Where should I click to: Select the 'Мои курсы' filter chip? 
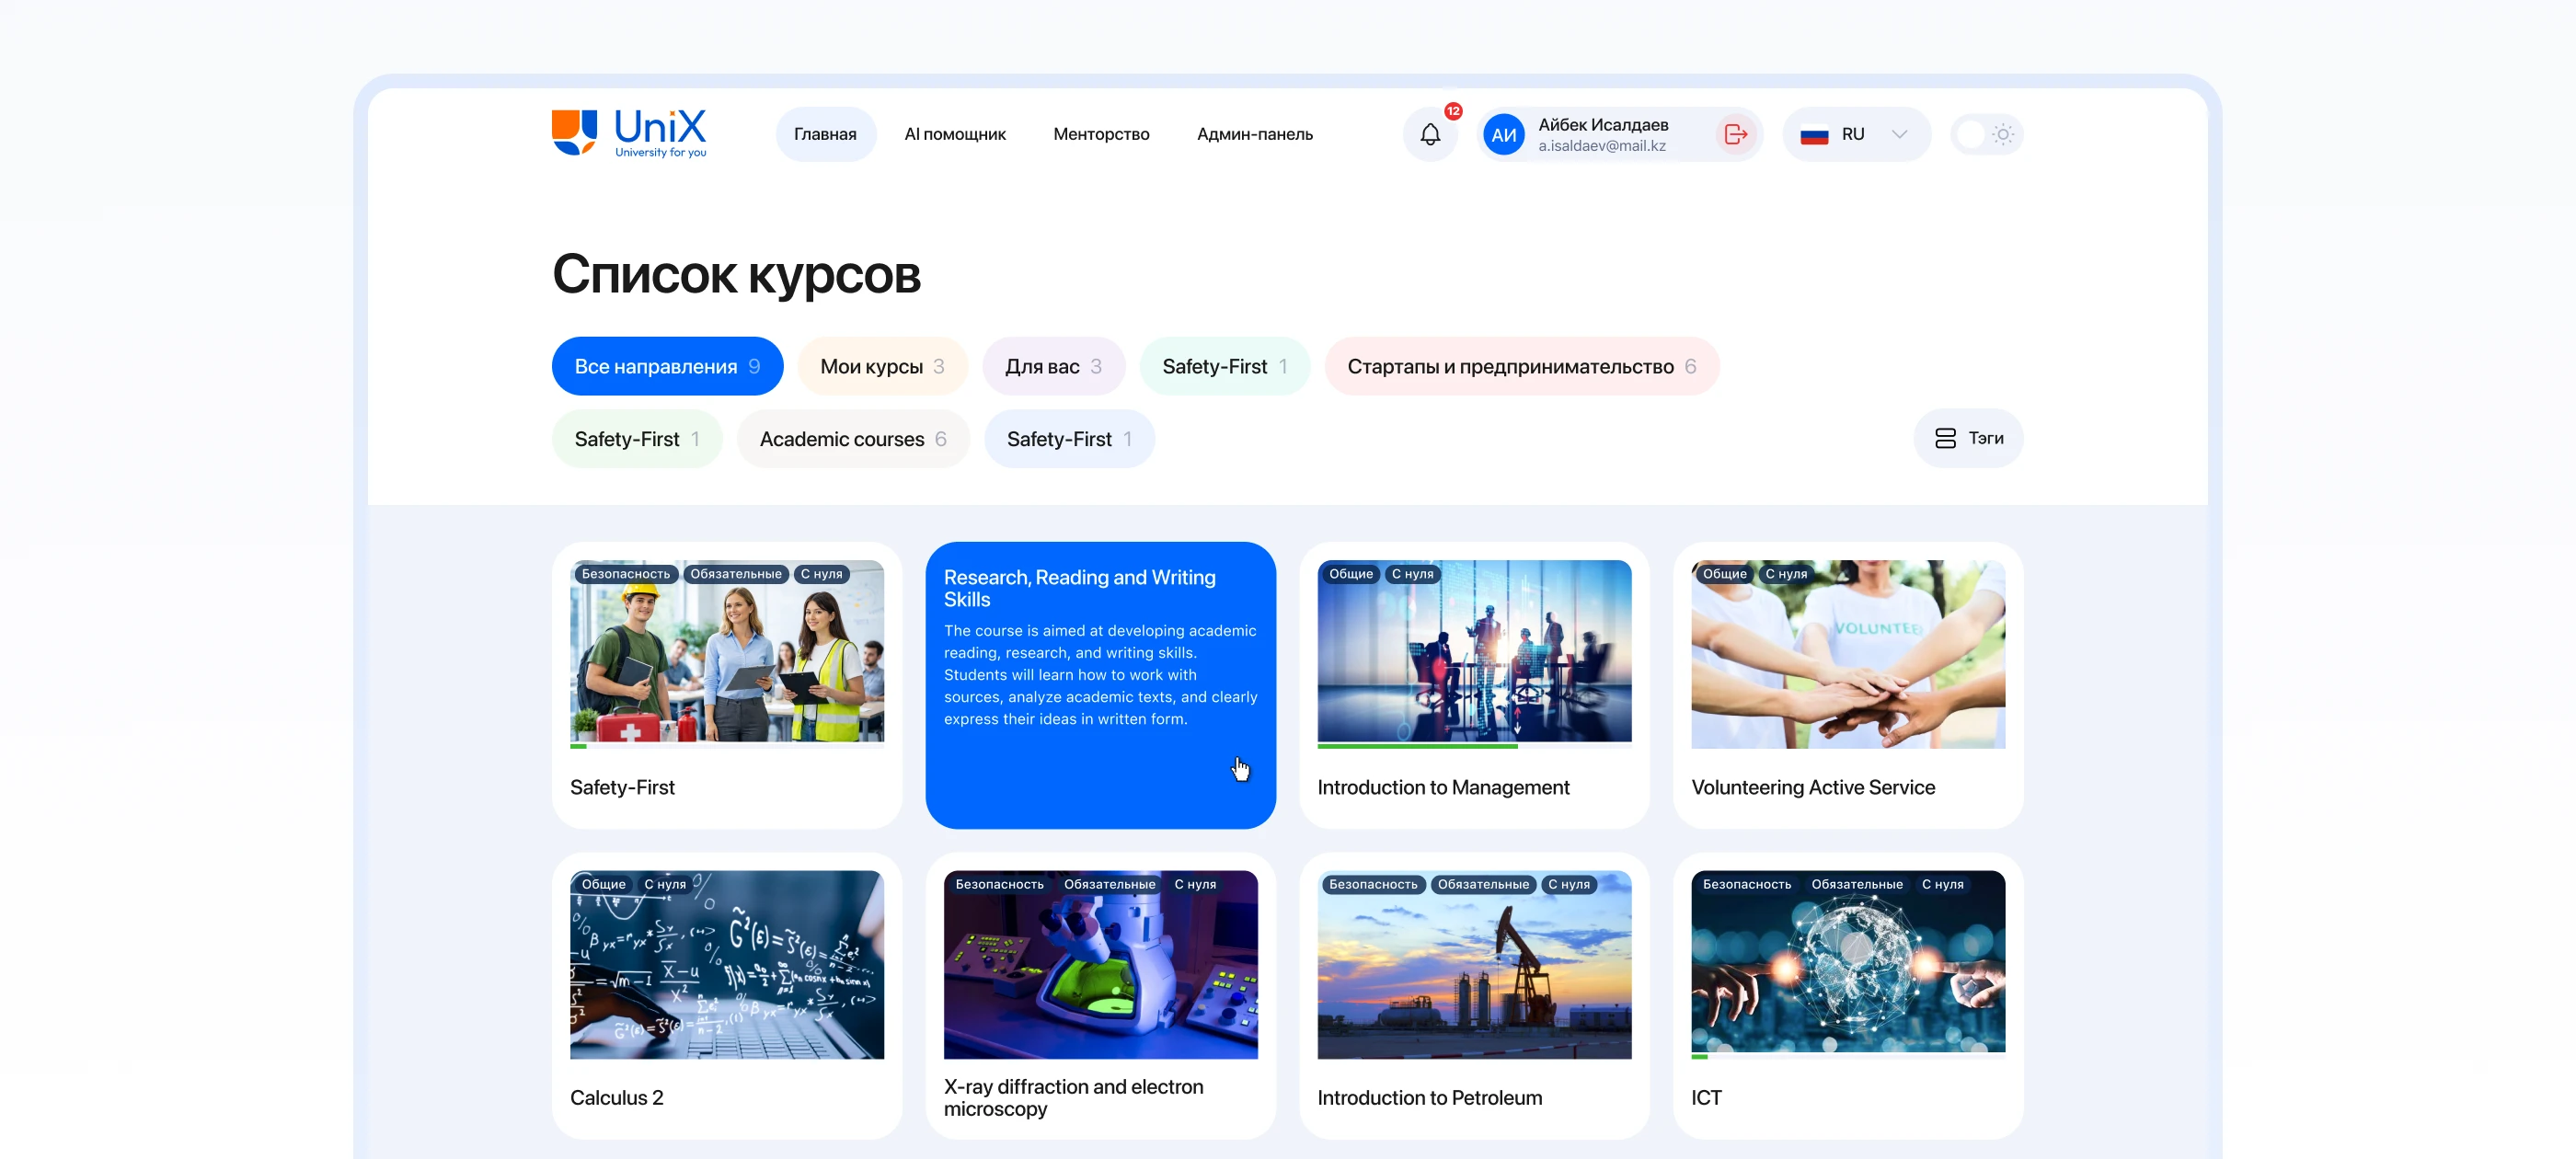882,366
